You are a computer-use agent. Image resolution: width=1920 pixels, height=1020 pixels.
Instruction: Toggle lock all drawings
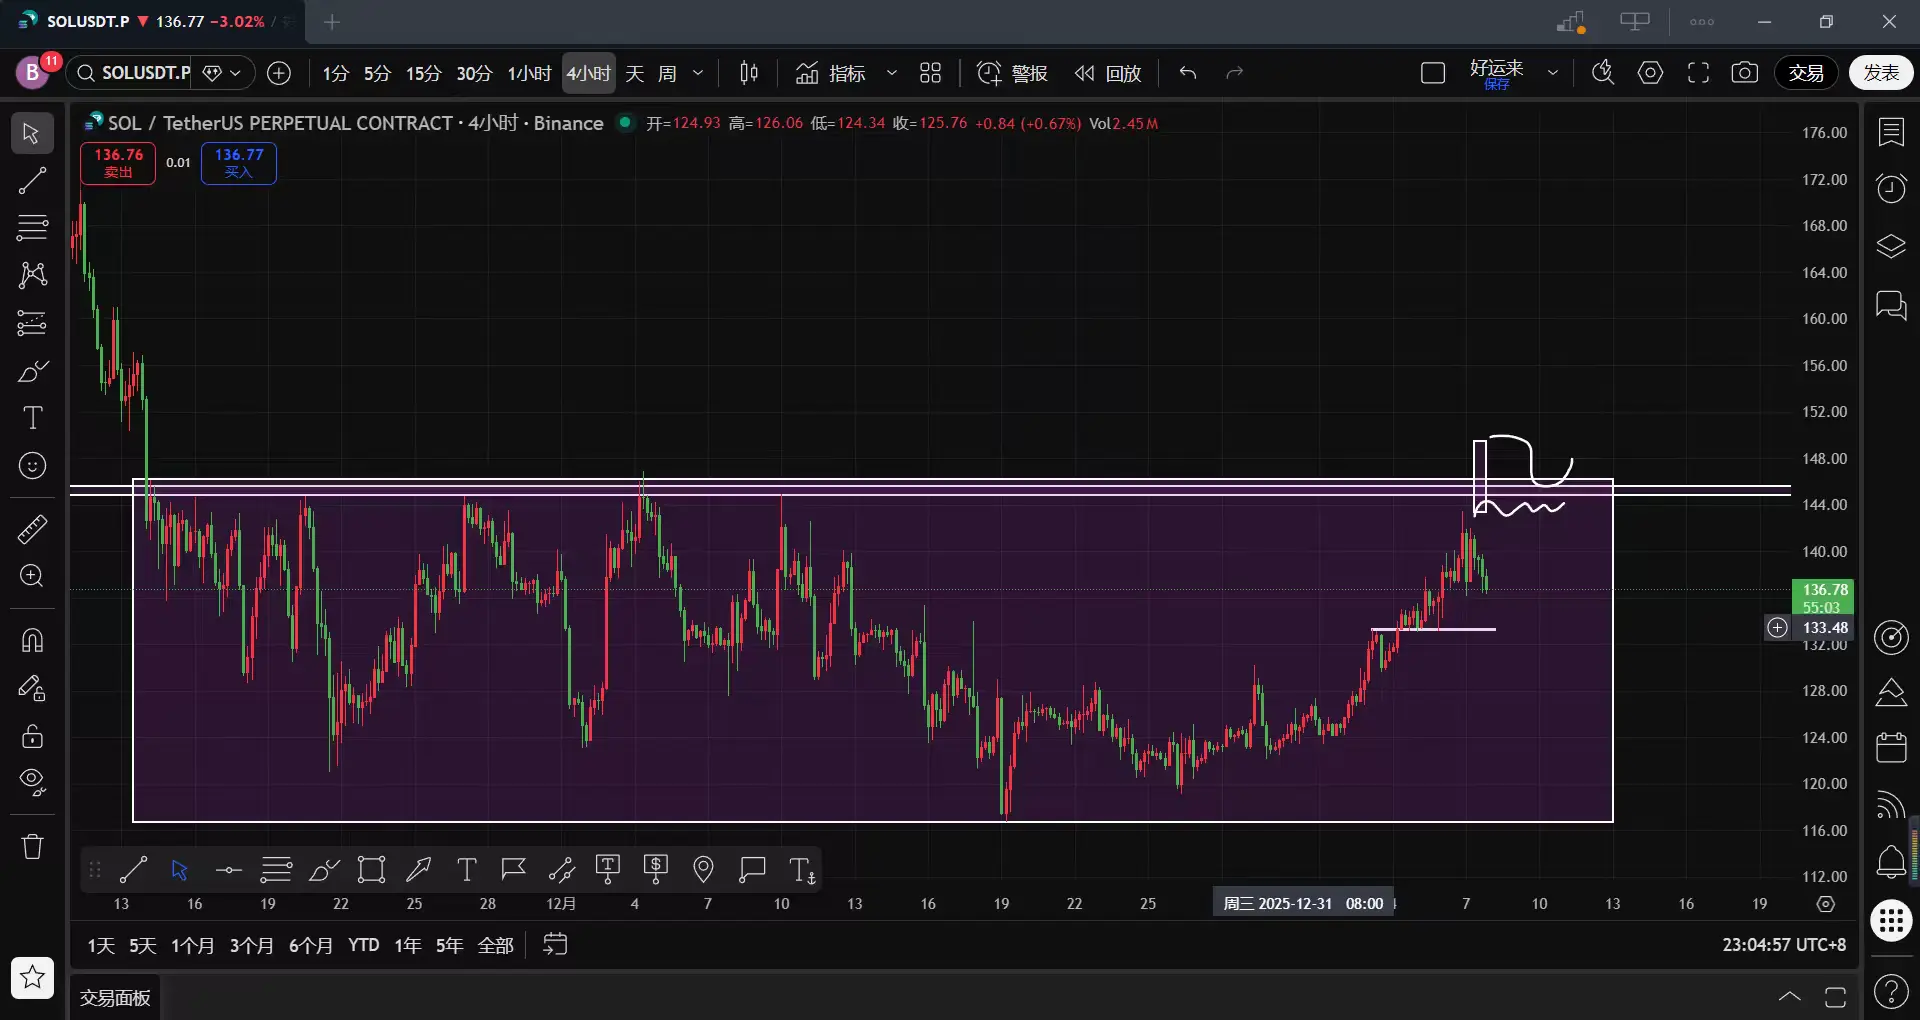pos(32,736)
